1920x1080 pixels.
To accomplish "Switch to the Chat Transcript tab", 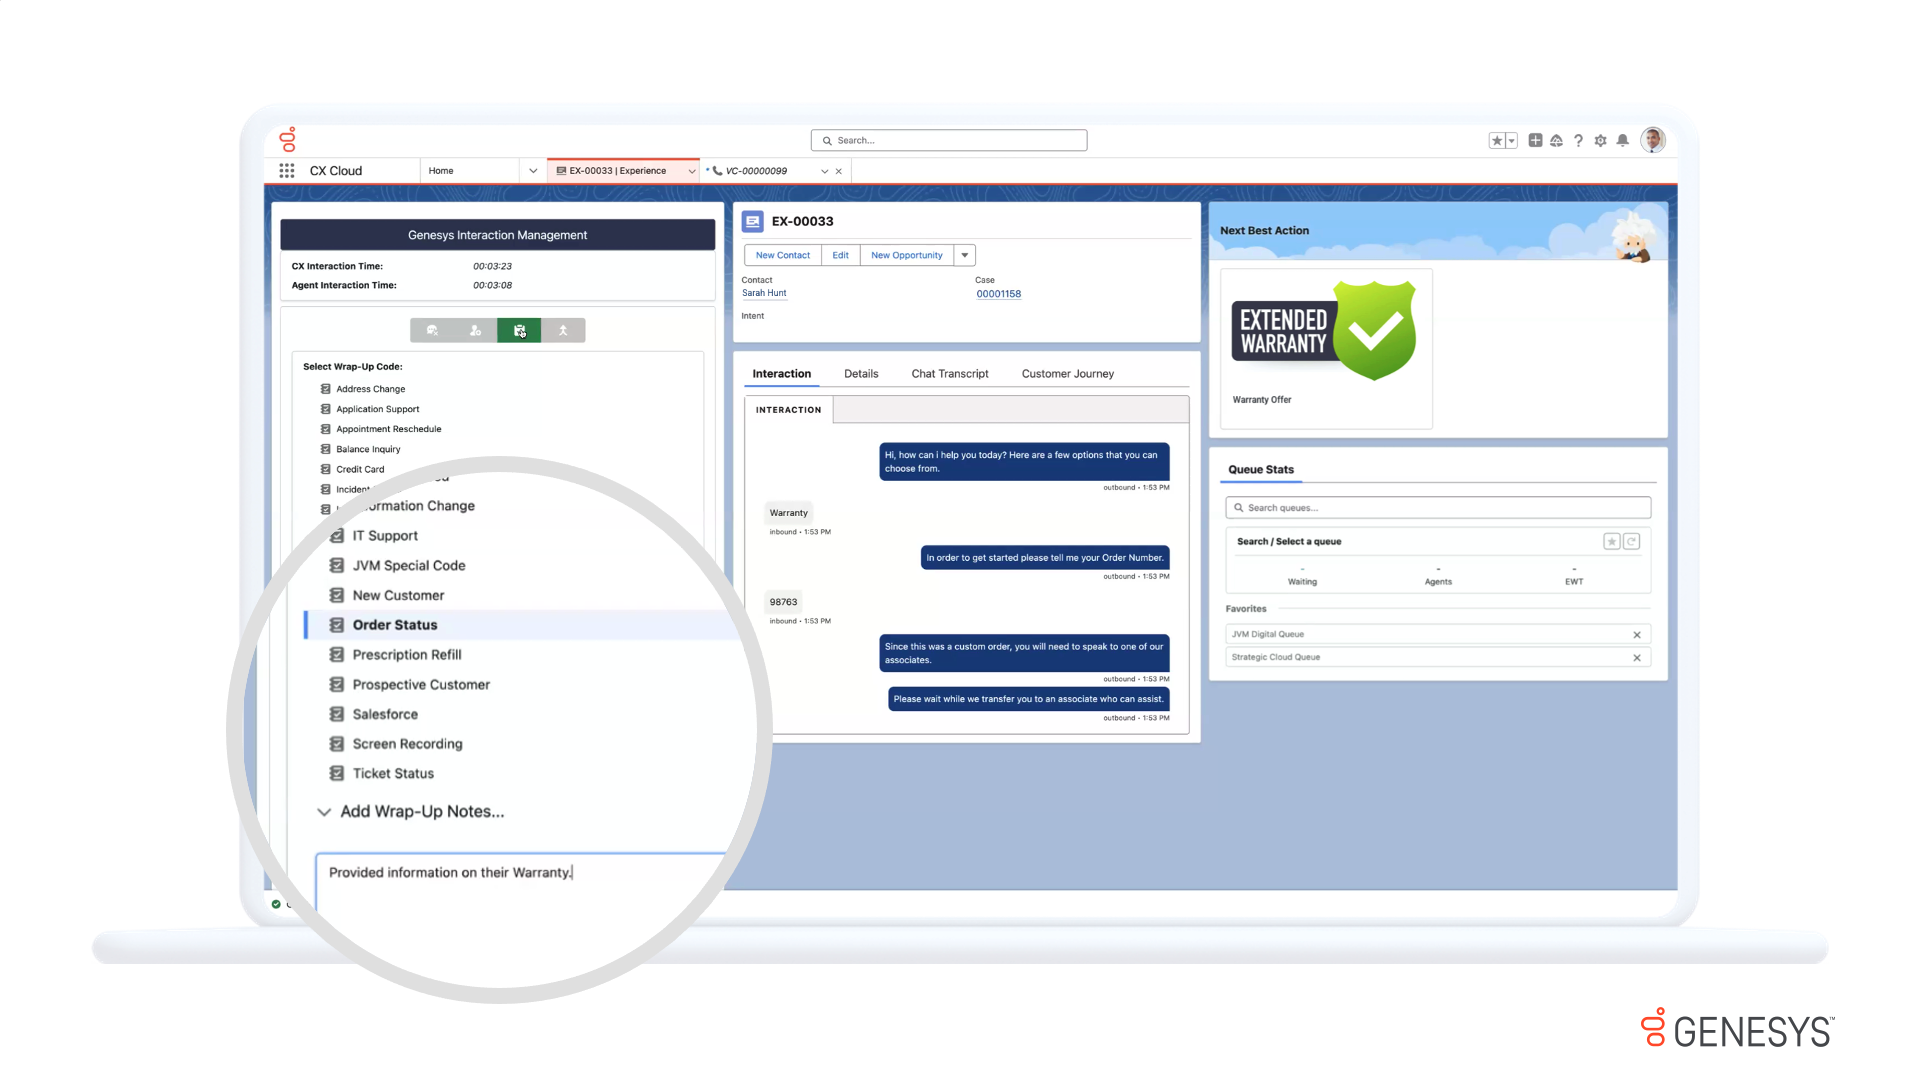I will point(949,374).
